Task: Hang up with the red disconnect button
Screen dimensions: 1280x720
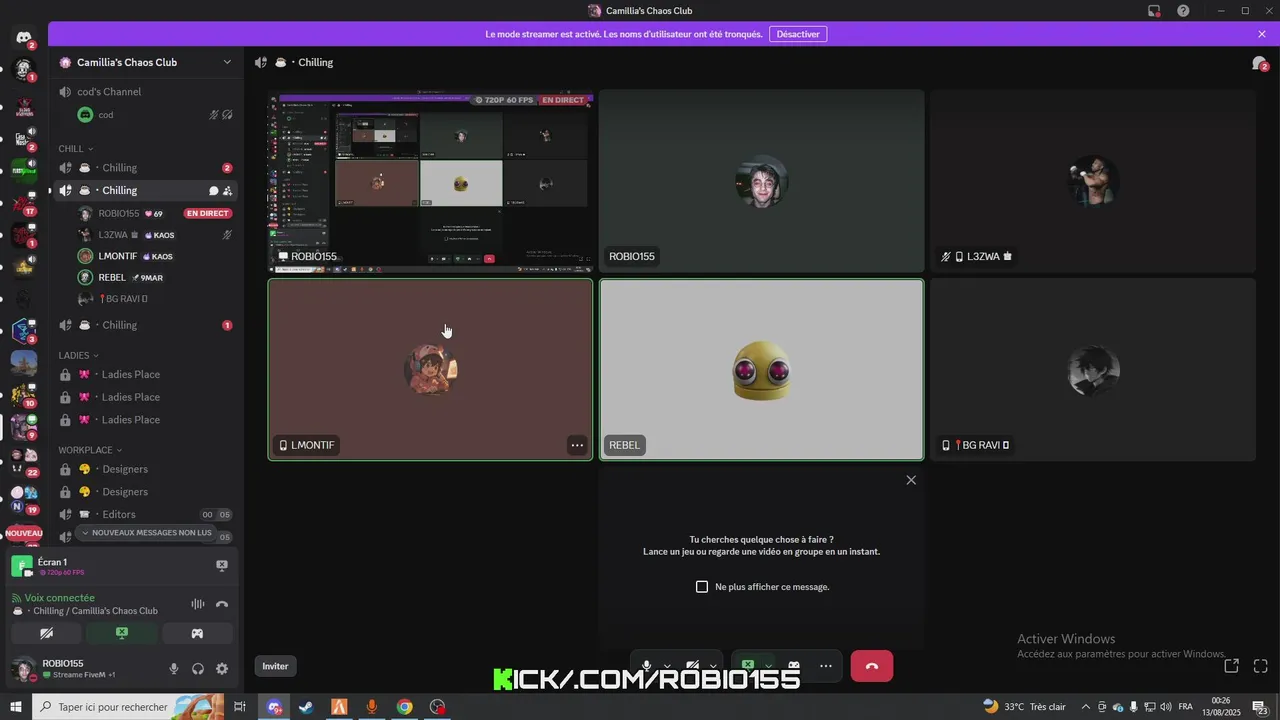Action: [x=872, y=666]
